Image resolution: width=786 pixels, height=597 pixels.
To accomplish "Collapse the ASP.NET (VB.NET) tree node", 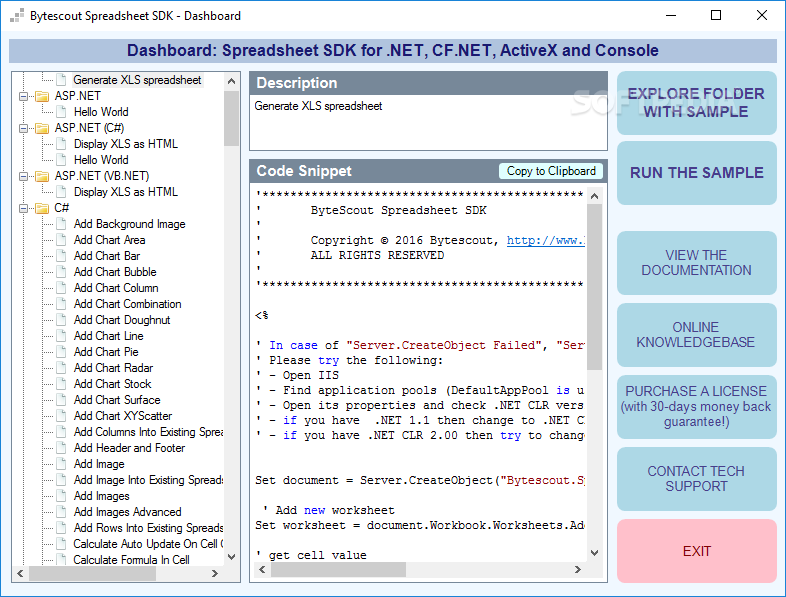I will (x=24, y=176).
